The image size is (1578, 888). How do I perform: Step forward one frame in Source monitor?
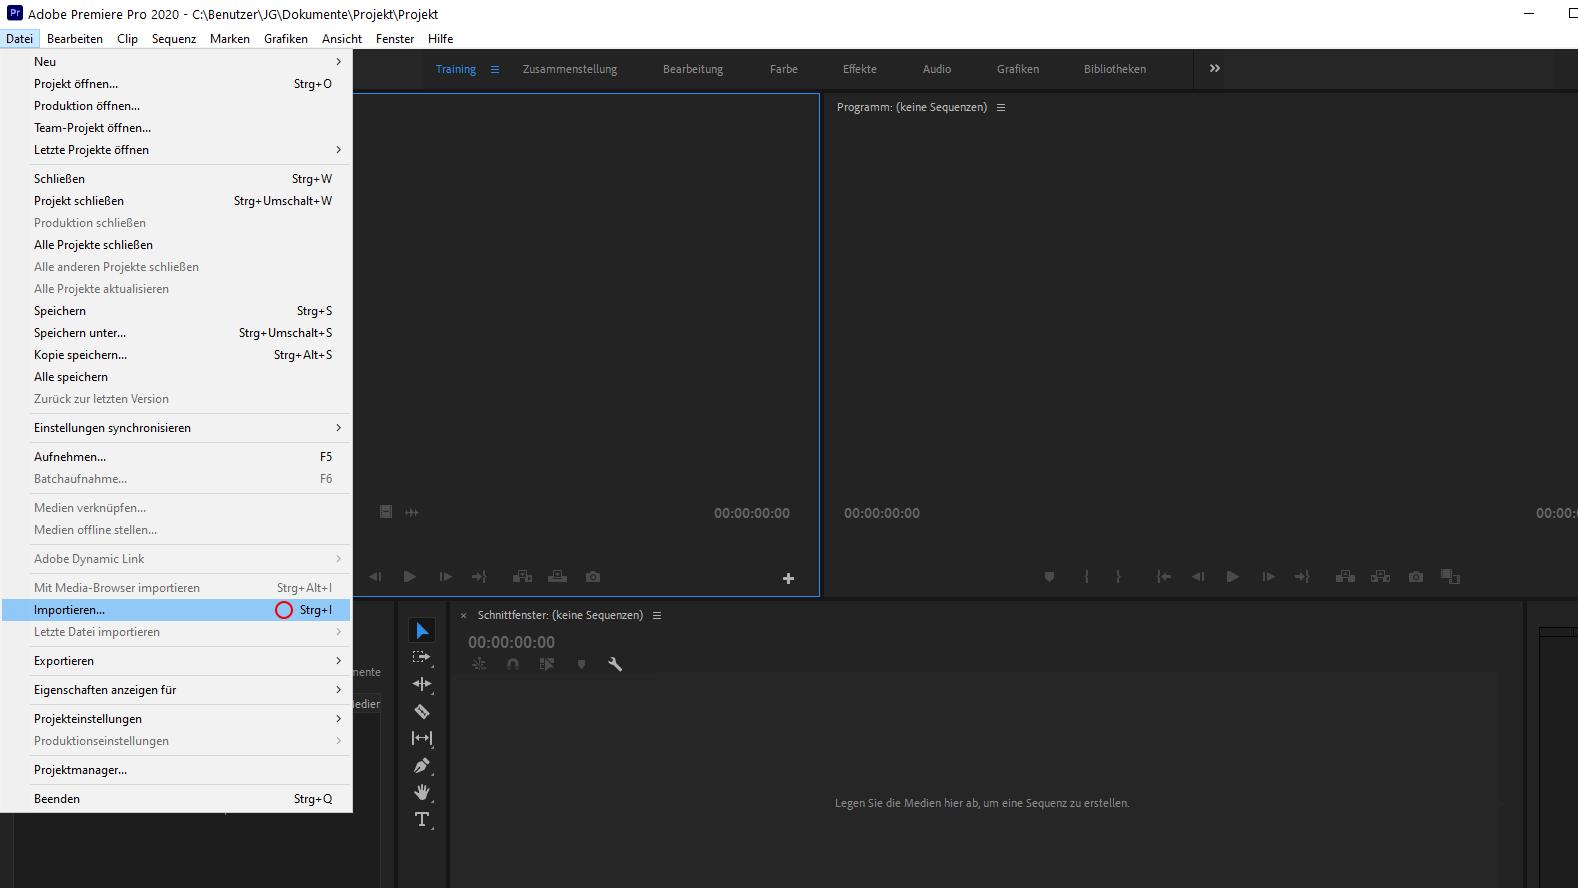(445, 577)
